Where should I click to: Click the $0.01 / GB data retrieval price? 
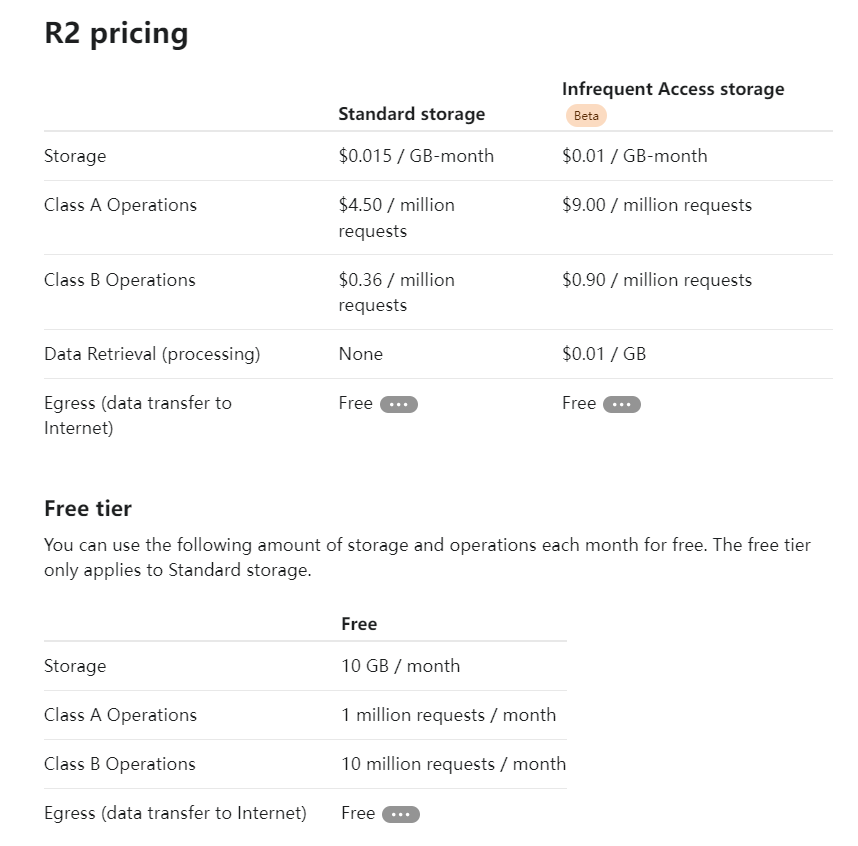(604, 354)
